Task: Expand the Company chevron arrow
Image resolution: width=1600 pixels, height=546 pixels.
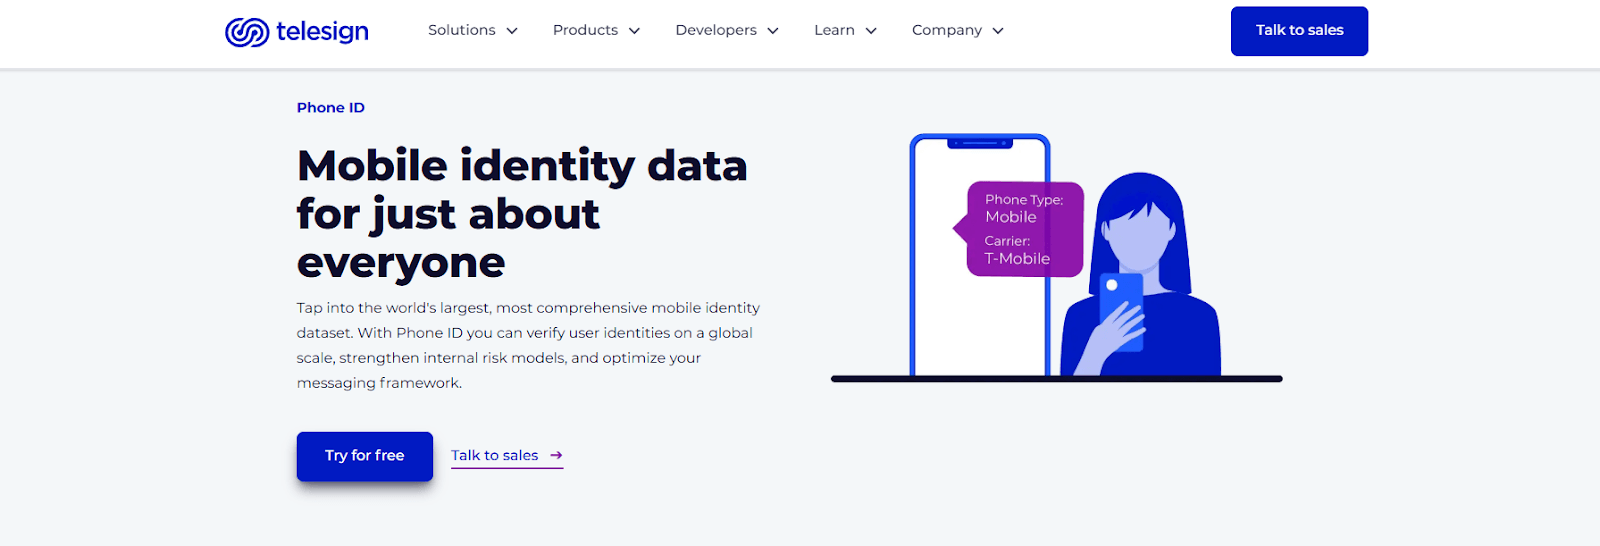Action: (998, 31)
